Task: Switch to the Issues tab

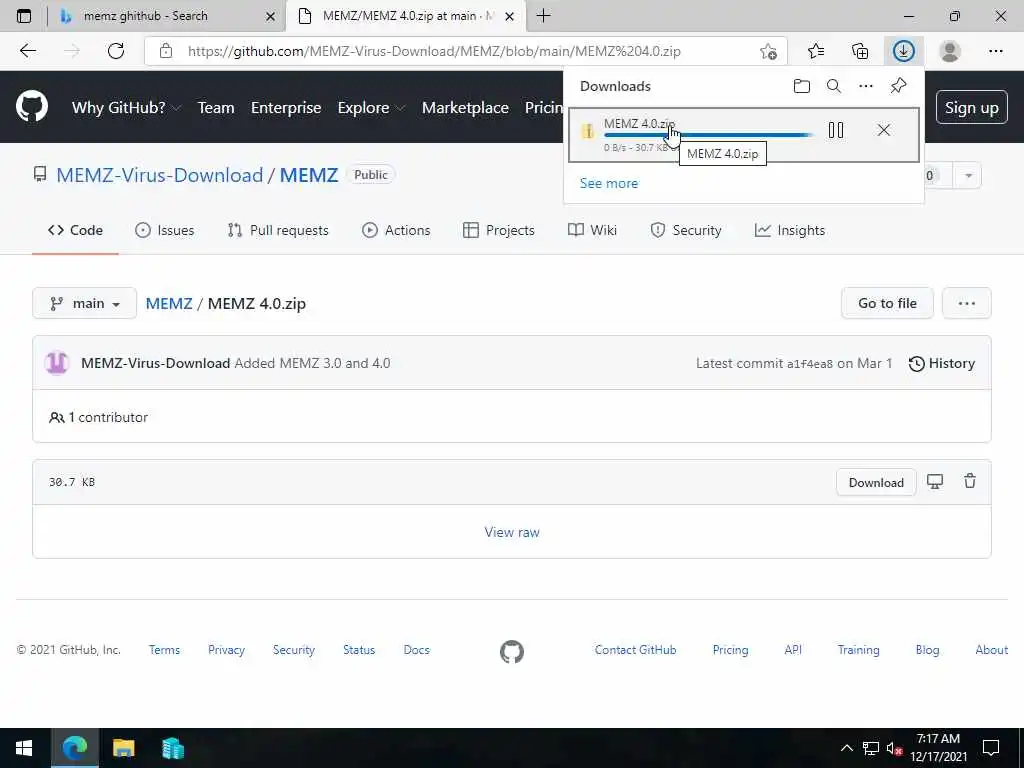Action: [x=164, y=230]
